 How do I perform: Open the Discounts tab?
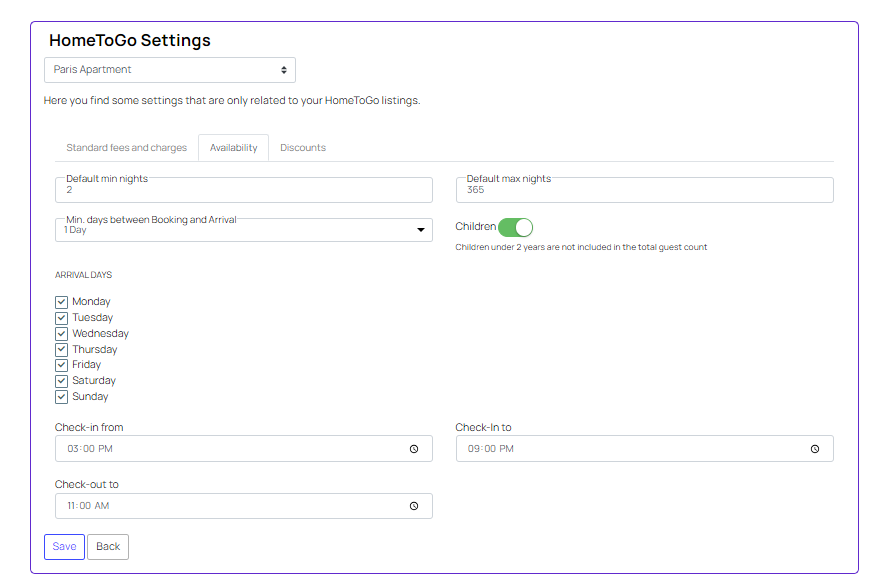pos(303,147)
